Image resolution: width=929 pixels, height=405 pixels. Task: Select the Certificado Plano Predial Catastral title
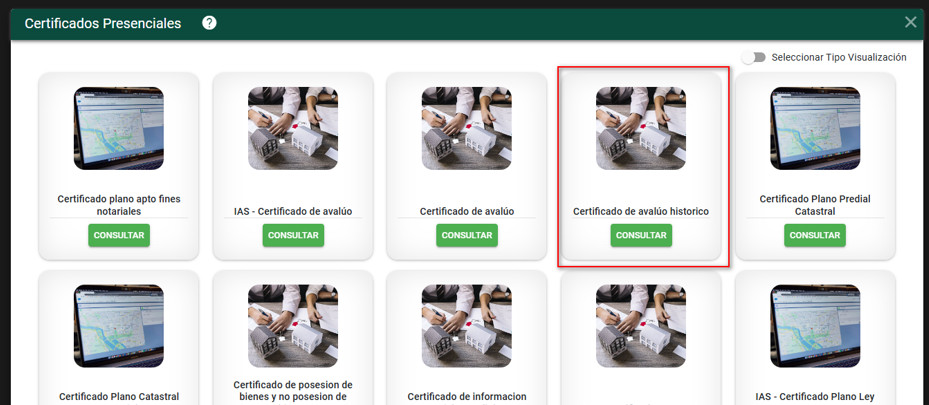815,205
